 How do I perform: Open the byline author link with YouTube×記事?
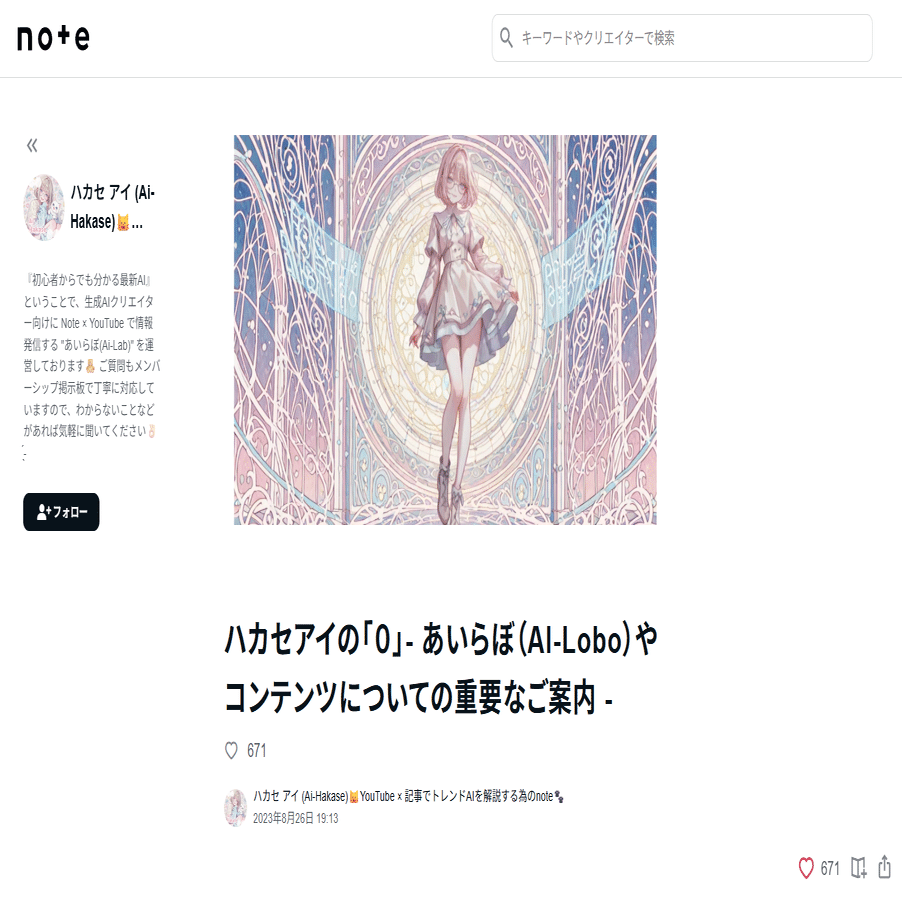(x=408, y=796)
